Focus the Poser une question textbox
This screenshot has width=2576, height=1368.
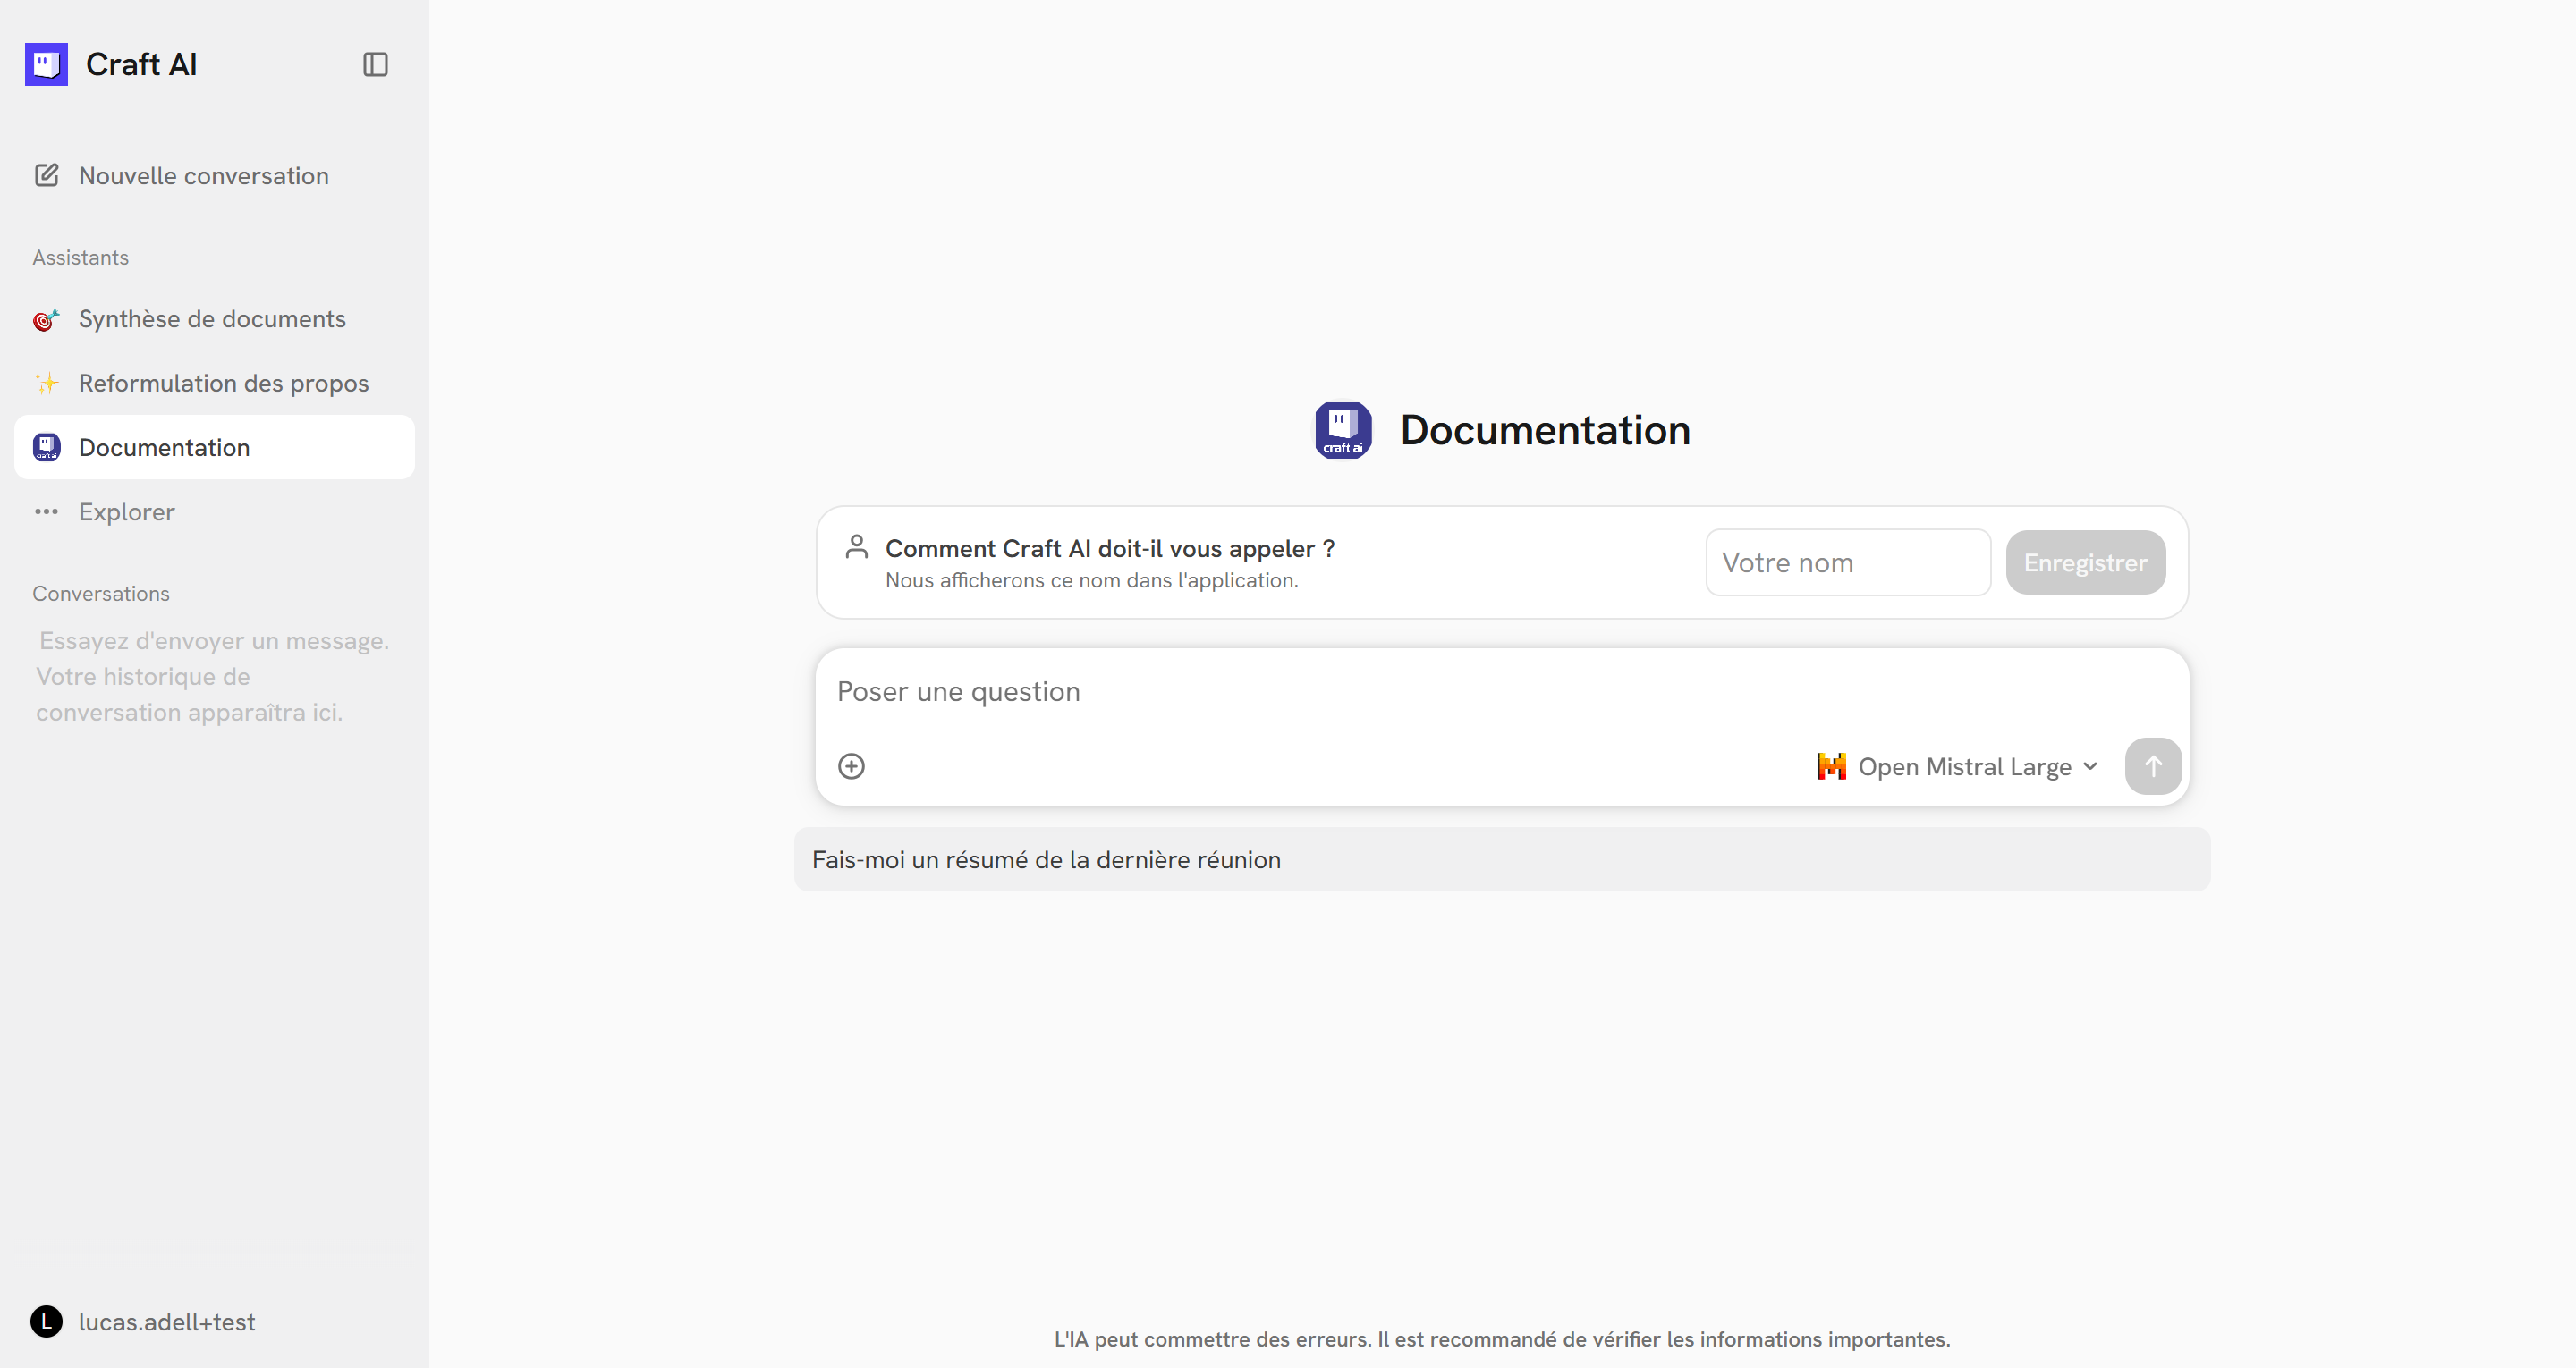coord(1500,691)
